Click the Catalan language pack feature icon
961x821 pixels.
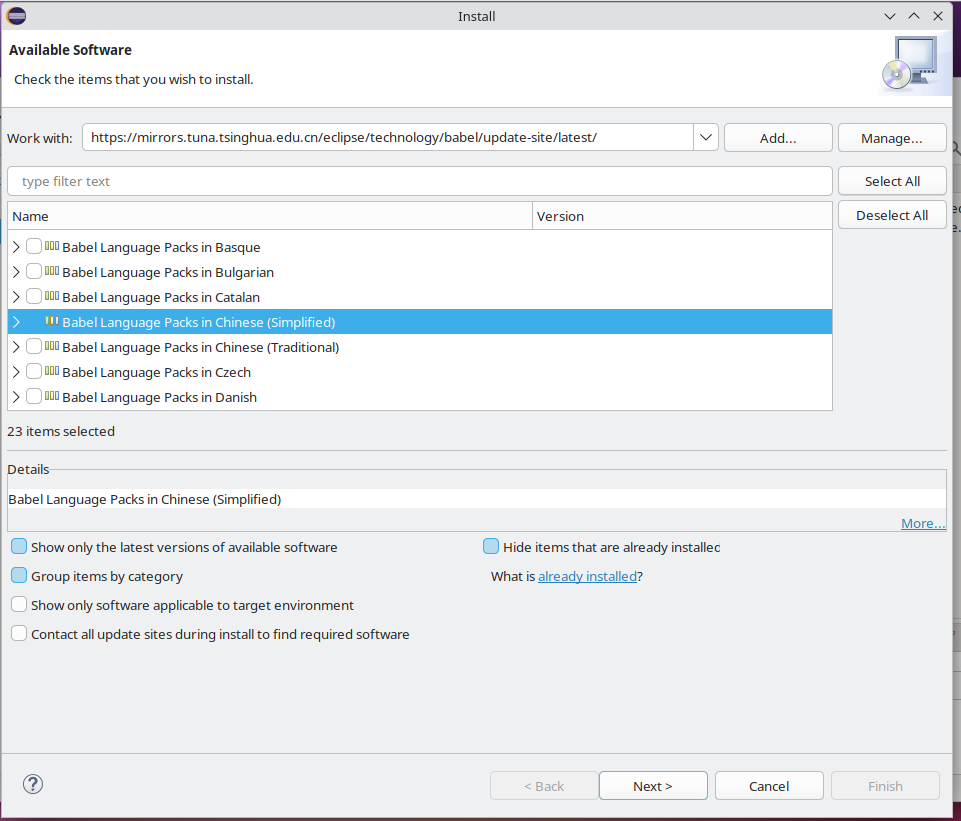[x=52, y=297]
